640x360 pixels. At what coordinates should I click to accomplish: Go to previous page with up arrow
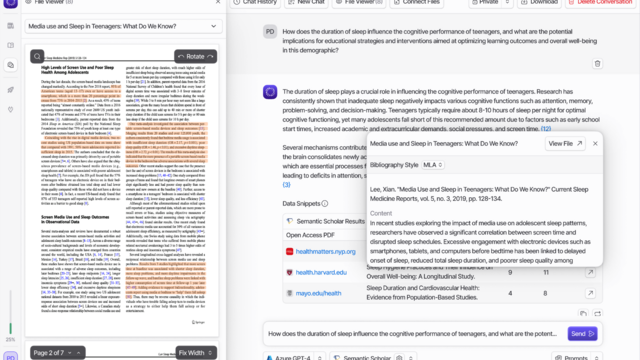tap(79, 353)
